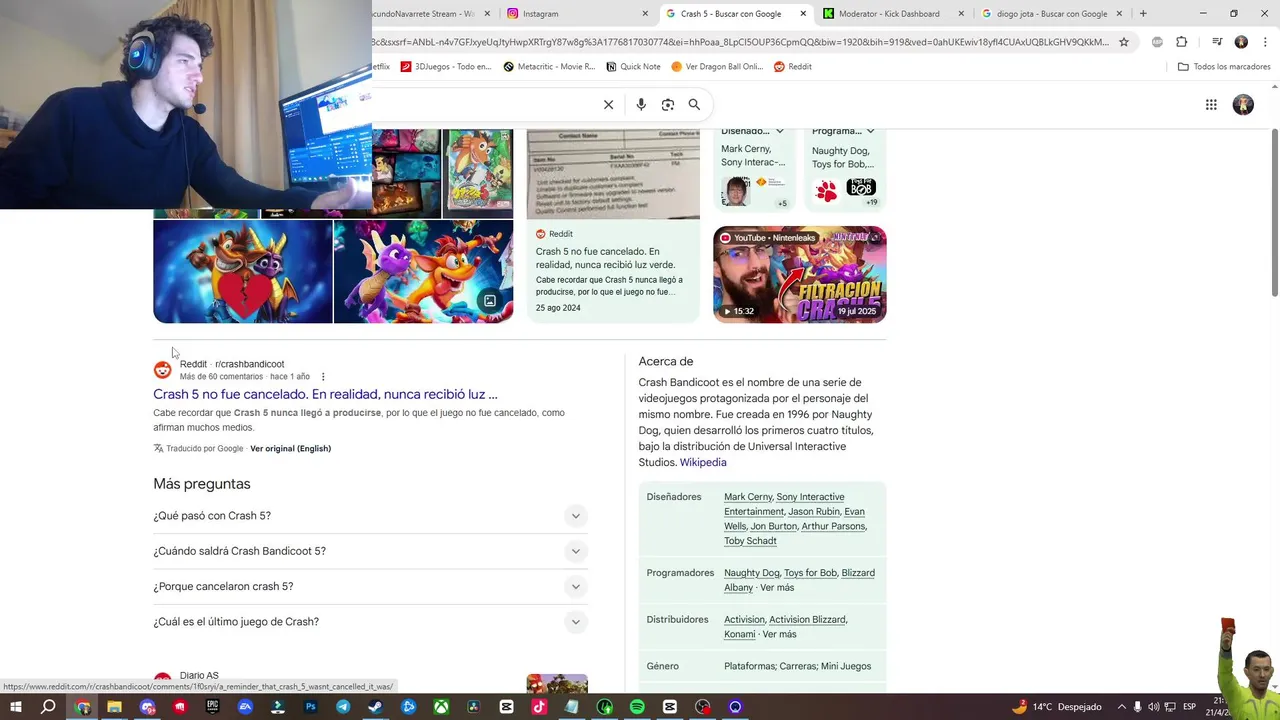
Task: Switch to the Stream tab left of Instagram
Action: 433,14
